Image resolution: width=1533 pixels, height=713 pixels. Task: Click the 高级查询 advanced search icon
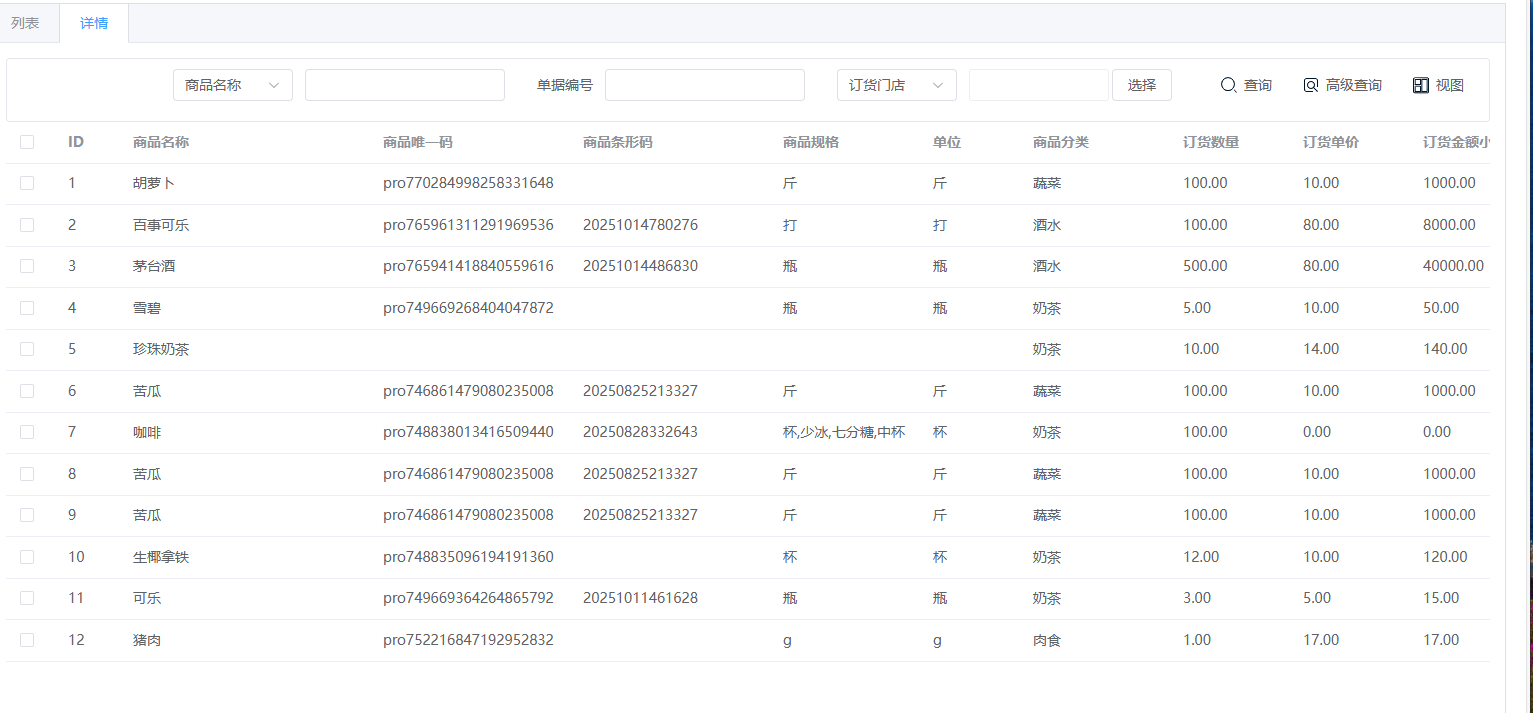1311,86
